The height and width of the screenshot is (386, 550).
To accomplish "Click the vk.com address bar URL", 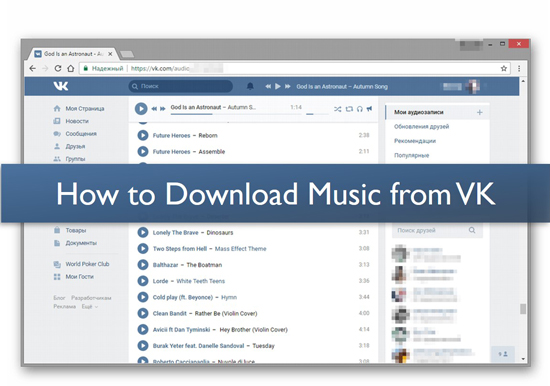I will (160, 68).
